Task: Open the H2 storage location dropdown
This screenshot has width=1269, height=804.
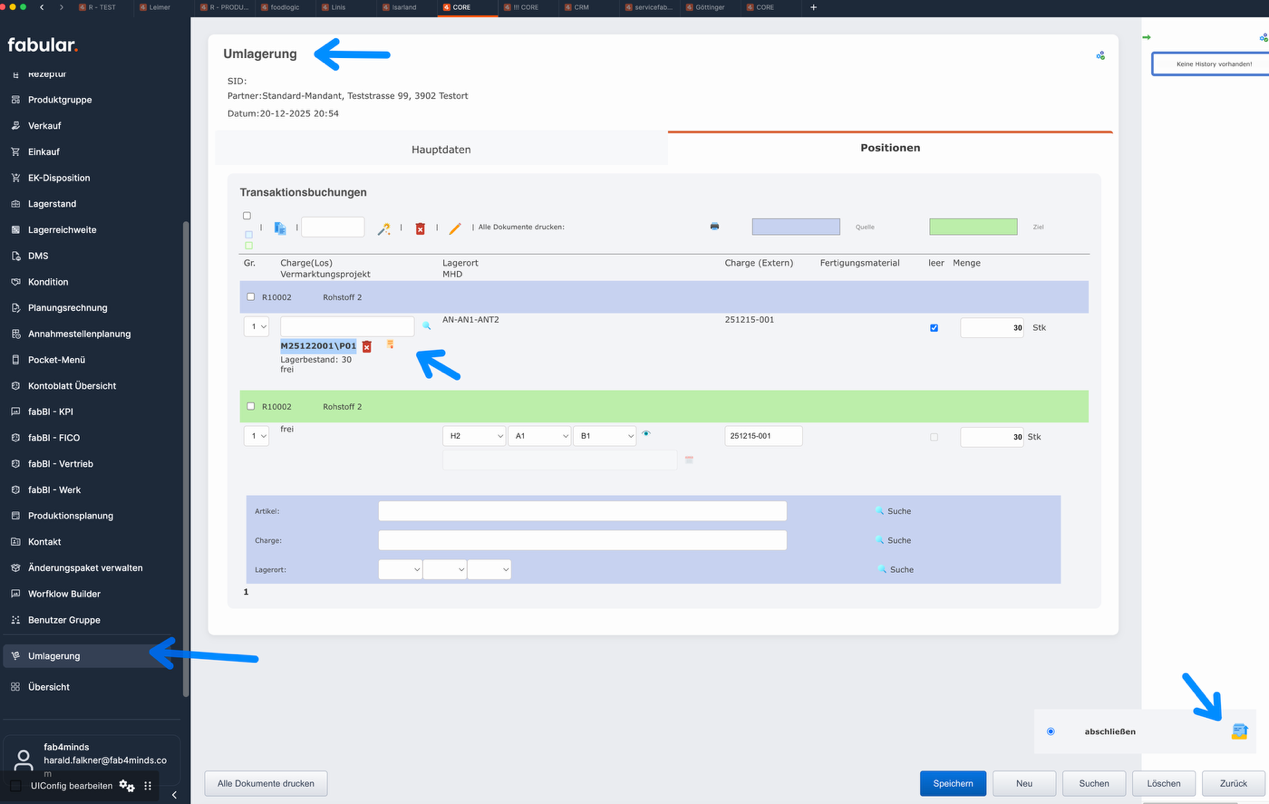Action: coord(474,436)
